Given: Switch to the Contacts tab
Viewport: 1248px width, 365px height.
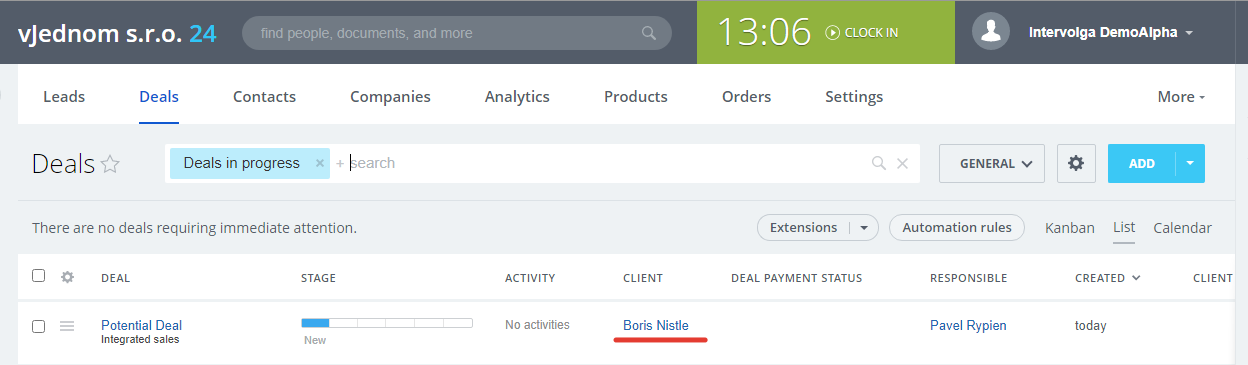Looking at the screenshot, I should [264, 97].
